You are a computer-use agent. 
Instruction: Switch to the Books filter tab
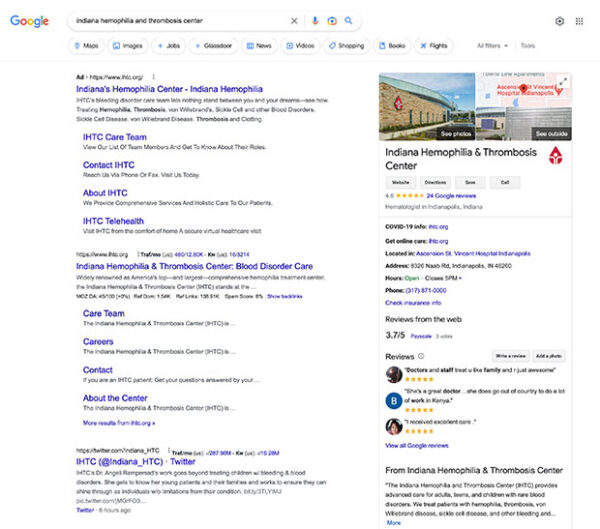(x=392, y=46)
